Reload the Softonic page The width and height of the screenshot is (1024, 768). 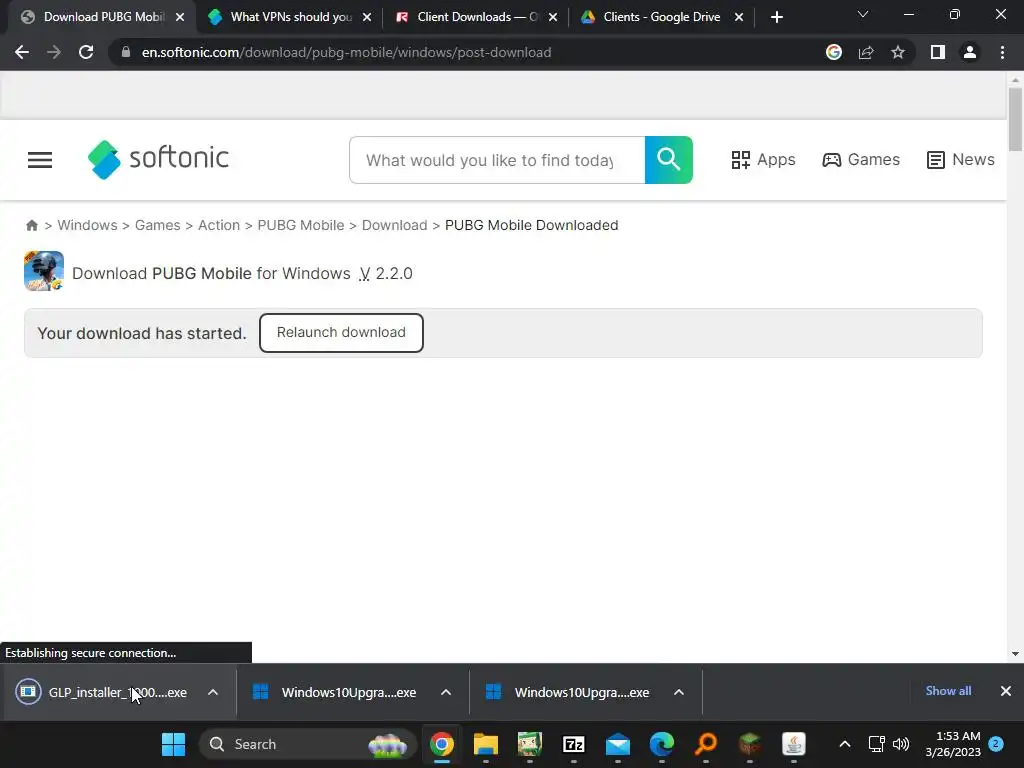tap(86, 52)
